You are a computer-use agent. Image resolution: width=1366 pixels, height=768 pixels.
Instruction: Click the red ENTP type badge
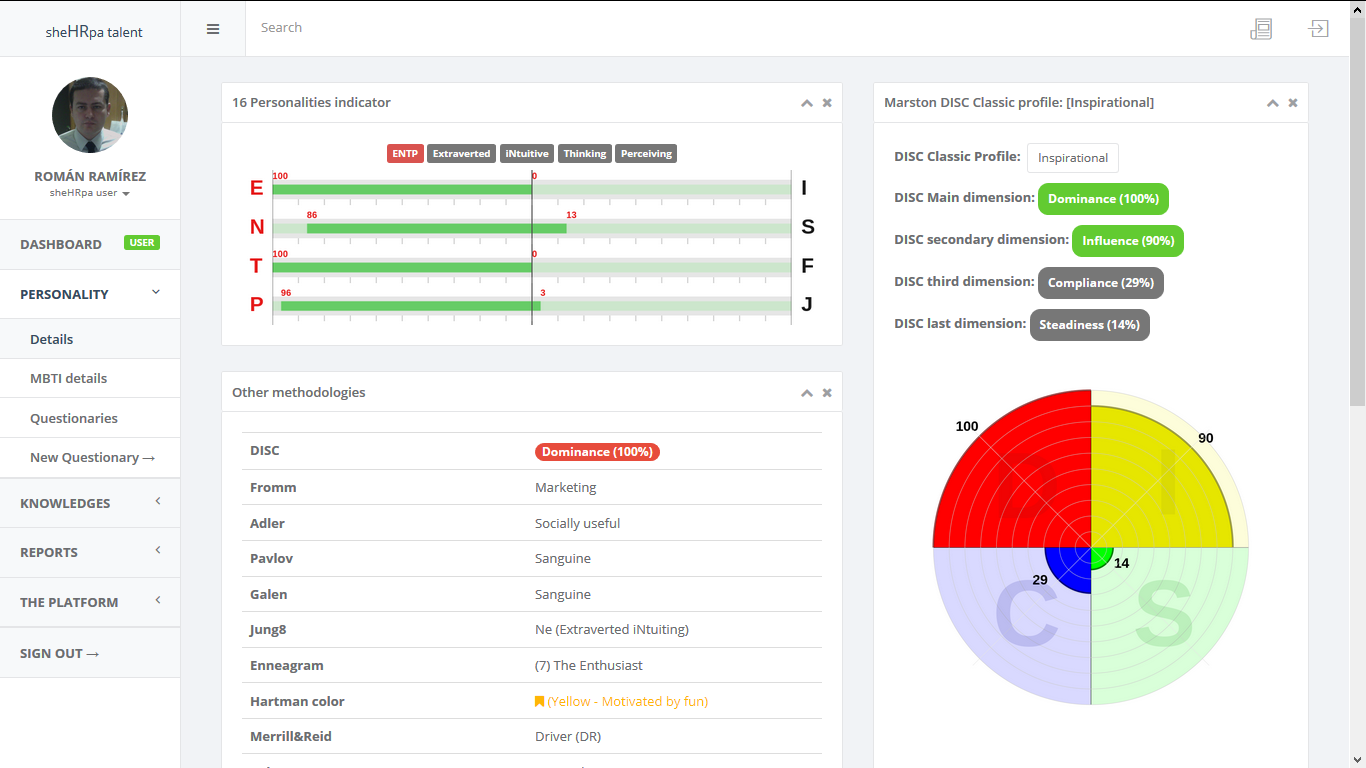click(405, 154)
